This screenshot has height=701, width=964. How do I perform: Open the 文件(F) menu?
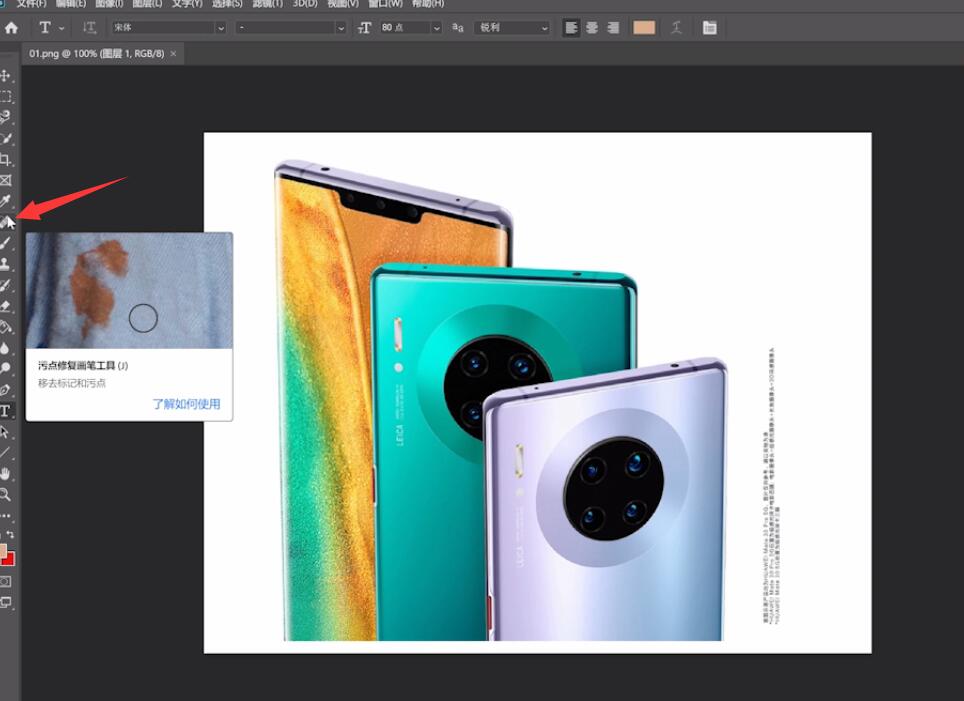31,3
